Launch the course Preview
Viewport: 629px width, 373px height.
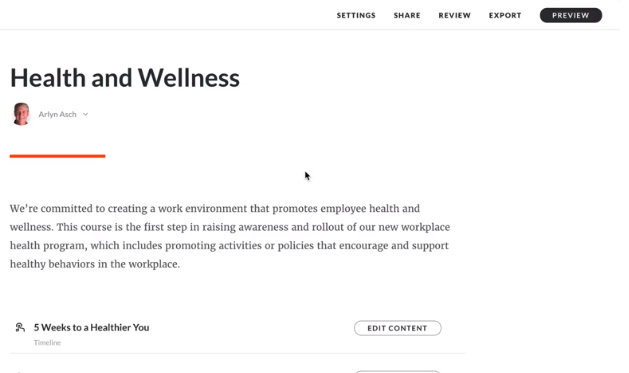pyautogui.click(x=570, y=15)
